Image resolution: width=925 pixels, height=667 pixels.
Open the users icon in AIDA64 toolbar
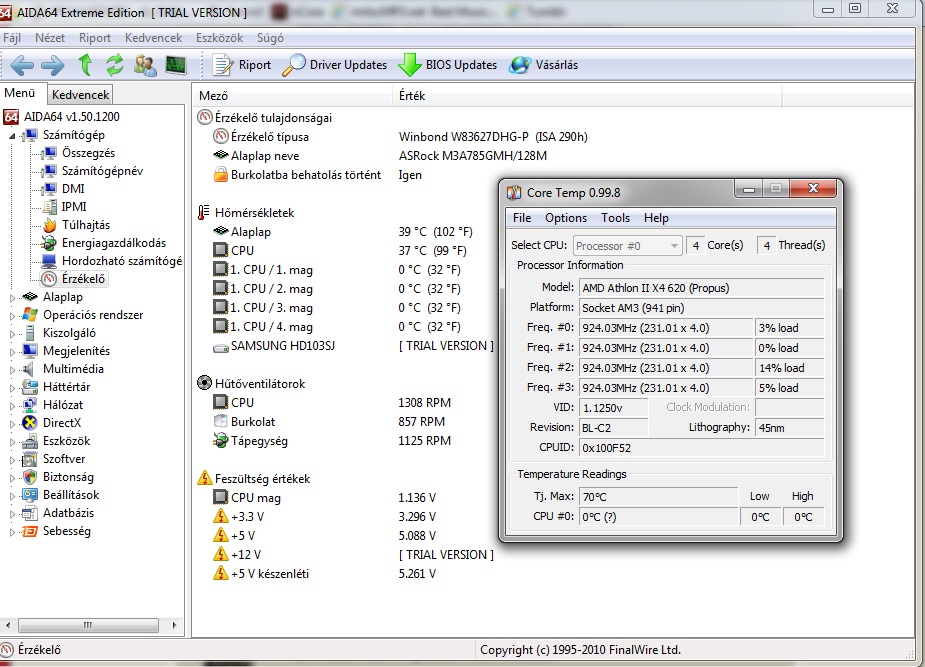click(145, 65)
